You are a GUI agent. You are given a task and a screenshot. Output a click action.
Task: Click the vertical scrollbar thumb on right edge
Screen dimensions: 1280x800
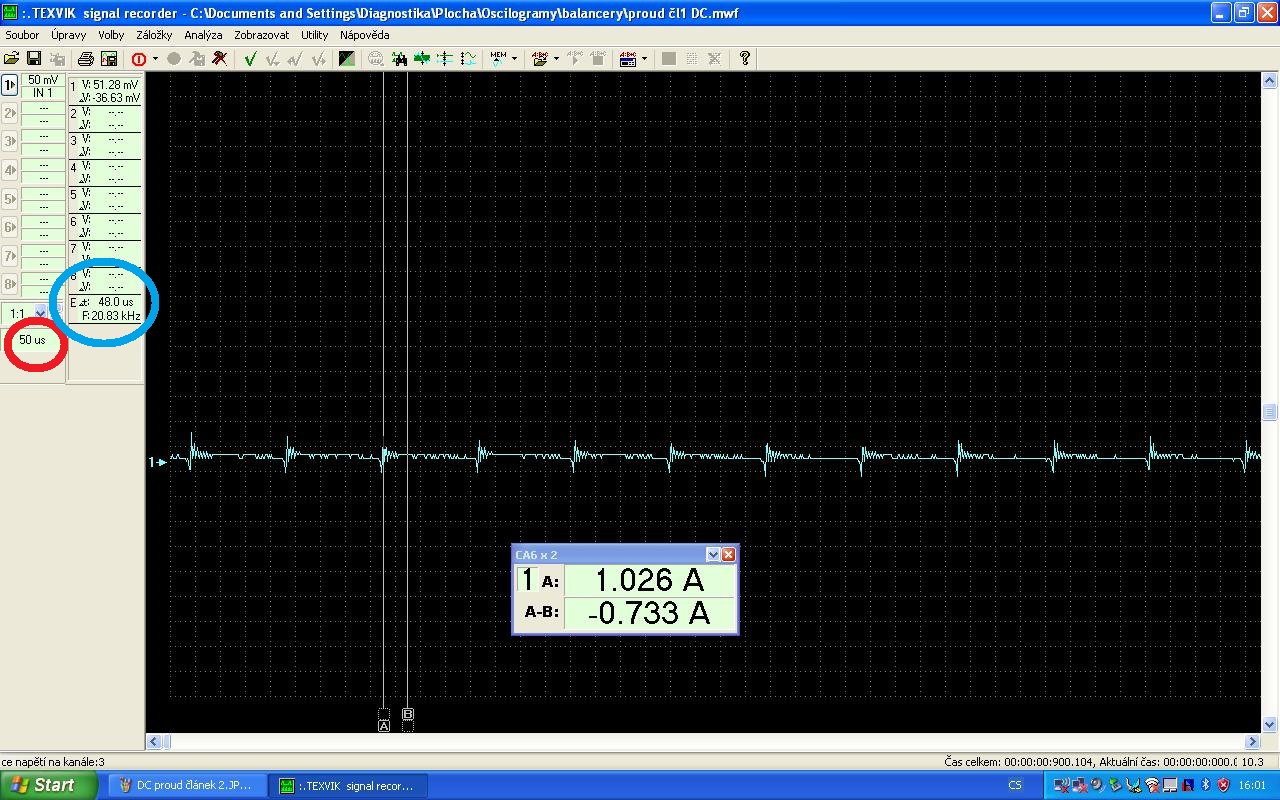(1270, 412)
